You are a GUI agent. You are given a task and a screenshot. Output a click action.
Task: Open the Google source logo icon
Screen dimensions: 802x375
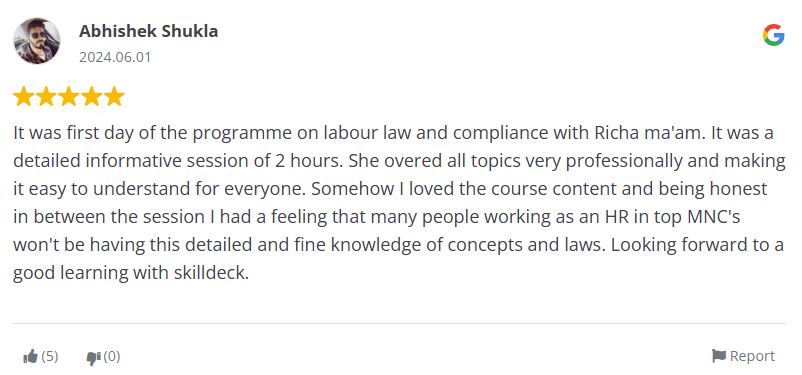pos(773,35)
